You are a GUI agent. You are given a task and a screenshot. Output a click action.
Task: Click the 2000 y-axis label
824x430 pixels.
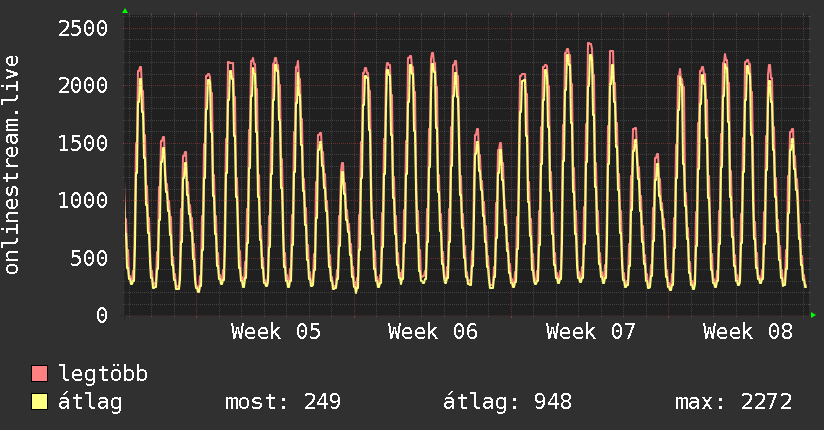click(x=83, y=86)
